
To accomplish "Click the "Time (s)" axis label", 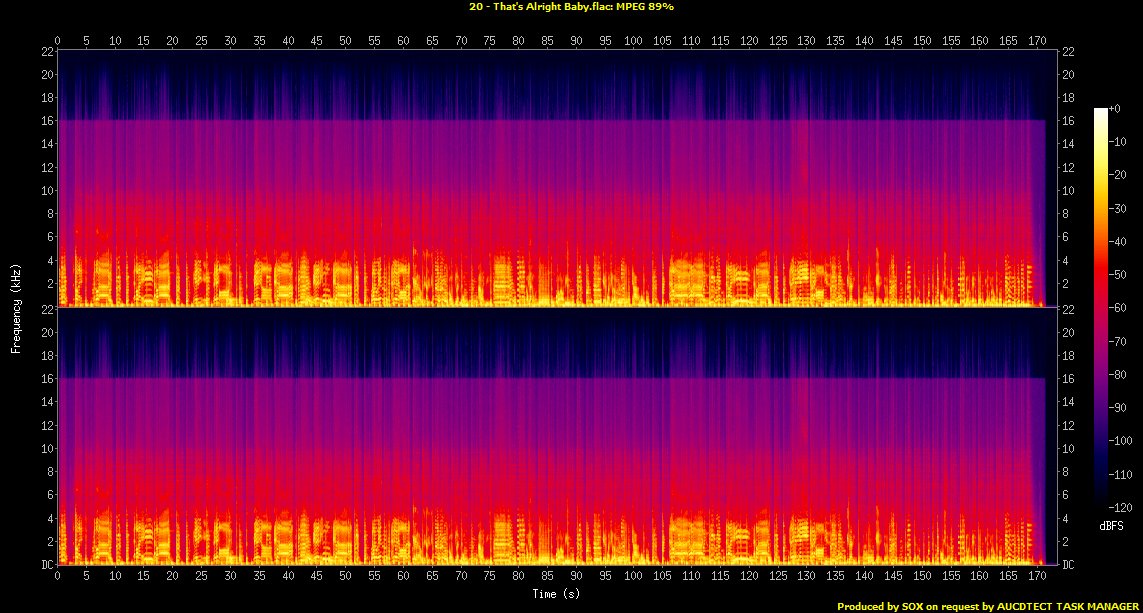I will click(x=553, y=594).
